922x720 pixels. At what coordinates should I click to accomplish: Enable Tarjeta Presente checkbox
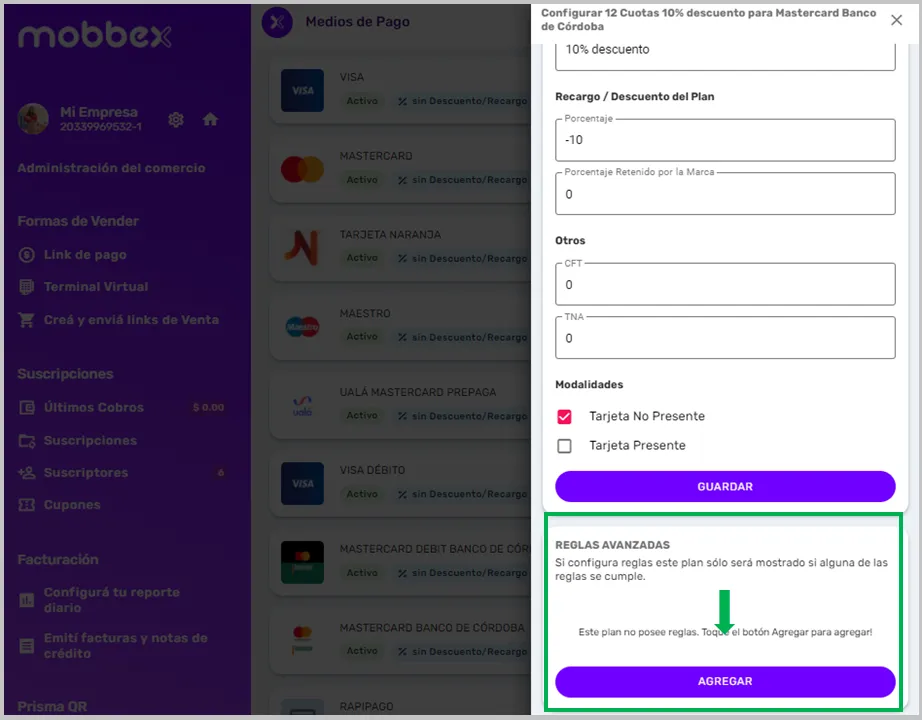pyautogui.click(x=564, y=446)
